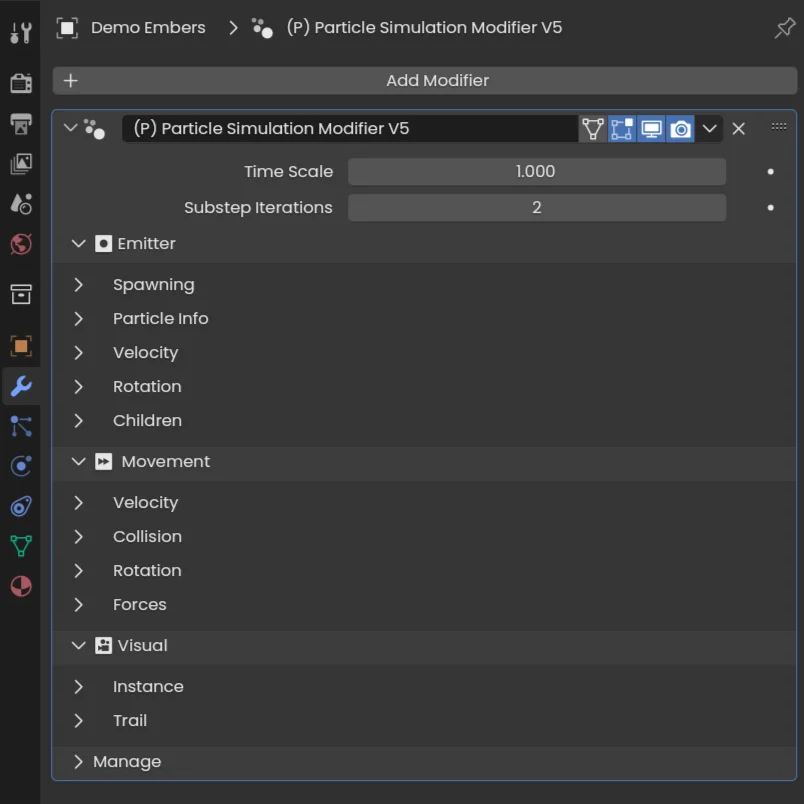Open the Physics properties tab
804x804 pixels.
click(20, 466)
